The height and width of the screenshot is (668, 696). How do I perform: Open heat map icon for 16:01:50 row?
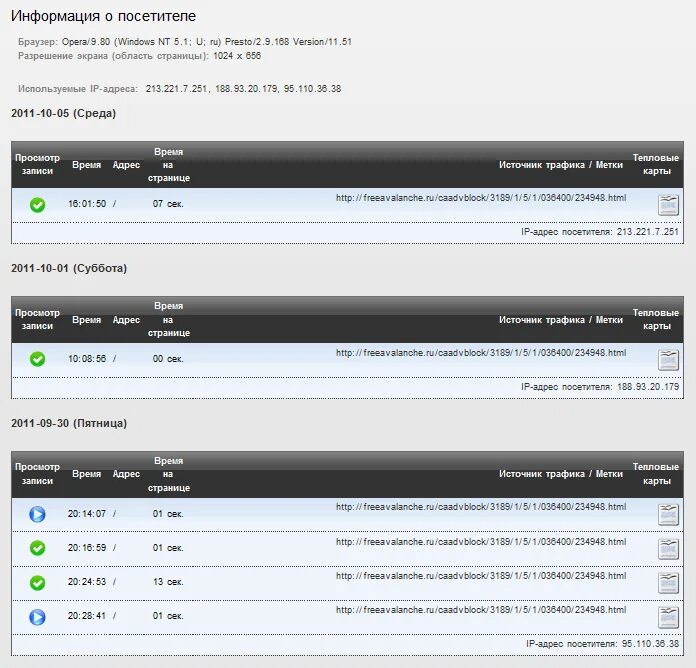pyautogui.click(x=668, y=205)
